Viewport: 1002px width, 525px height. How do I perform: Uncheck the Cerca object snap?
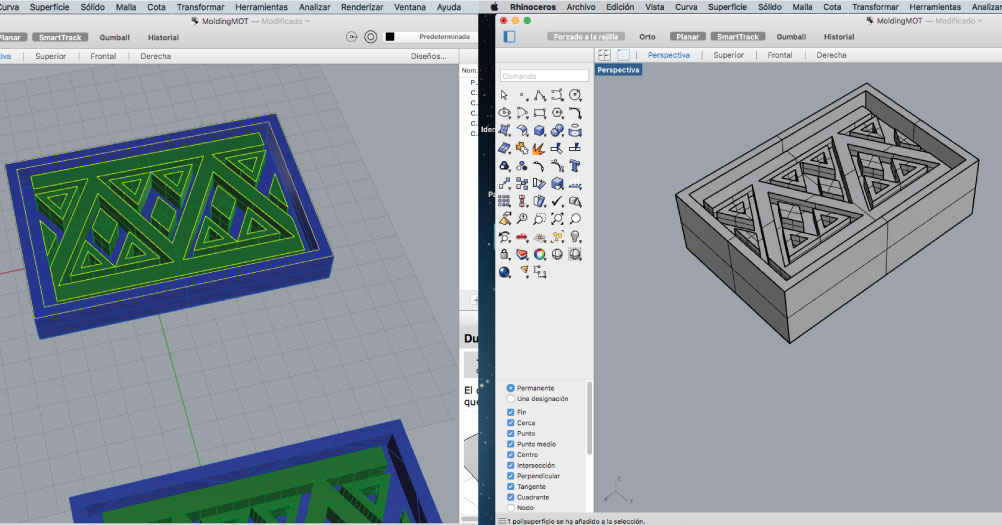pos(511,423)
